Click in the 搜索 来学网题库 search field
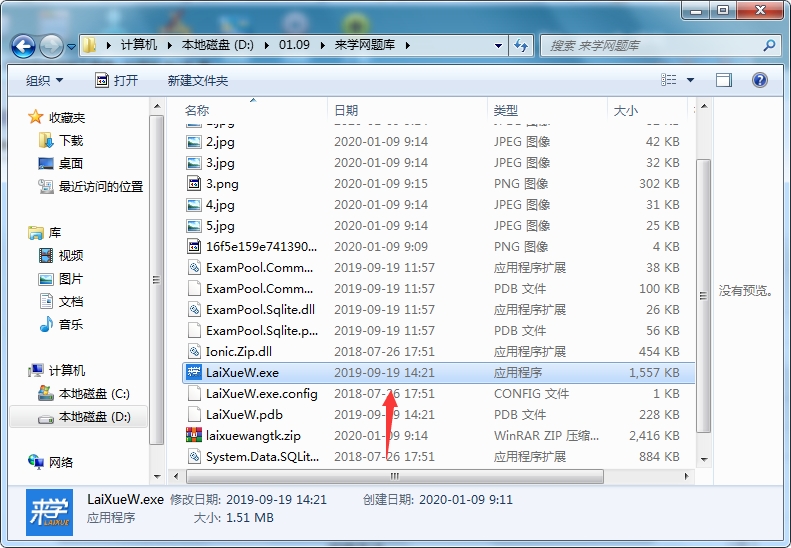 point(653,45)
